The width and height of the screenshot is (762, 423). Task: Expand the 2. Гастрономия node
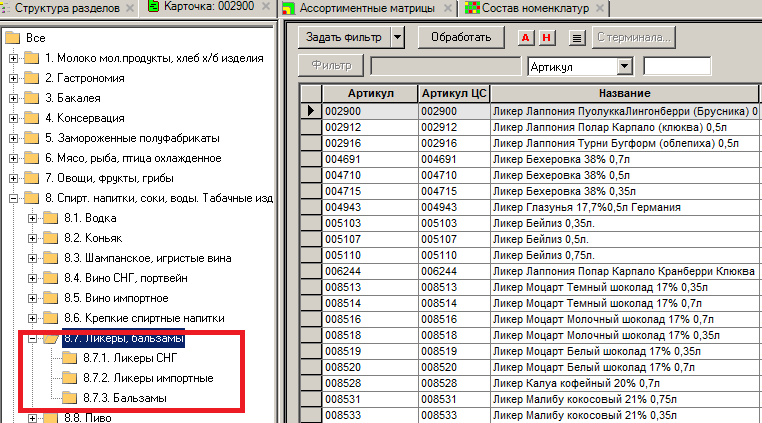pos(13,78)
